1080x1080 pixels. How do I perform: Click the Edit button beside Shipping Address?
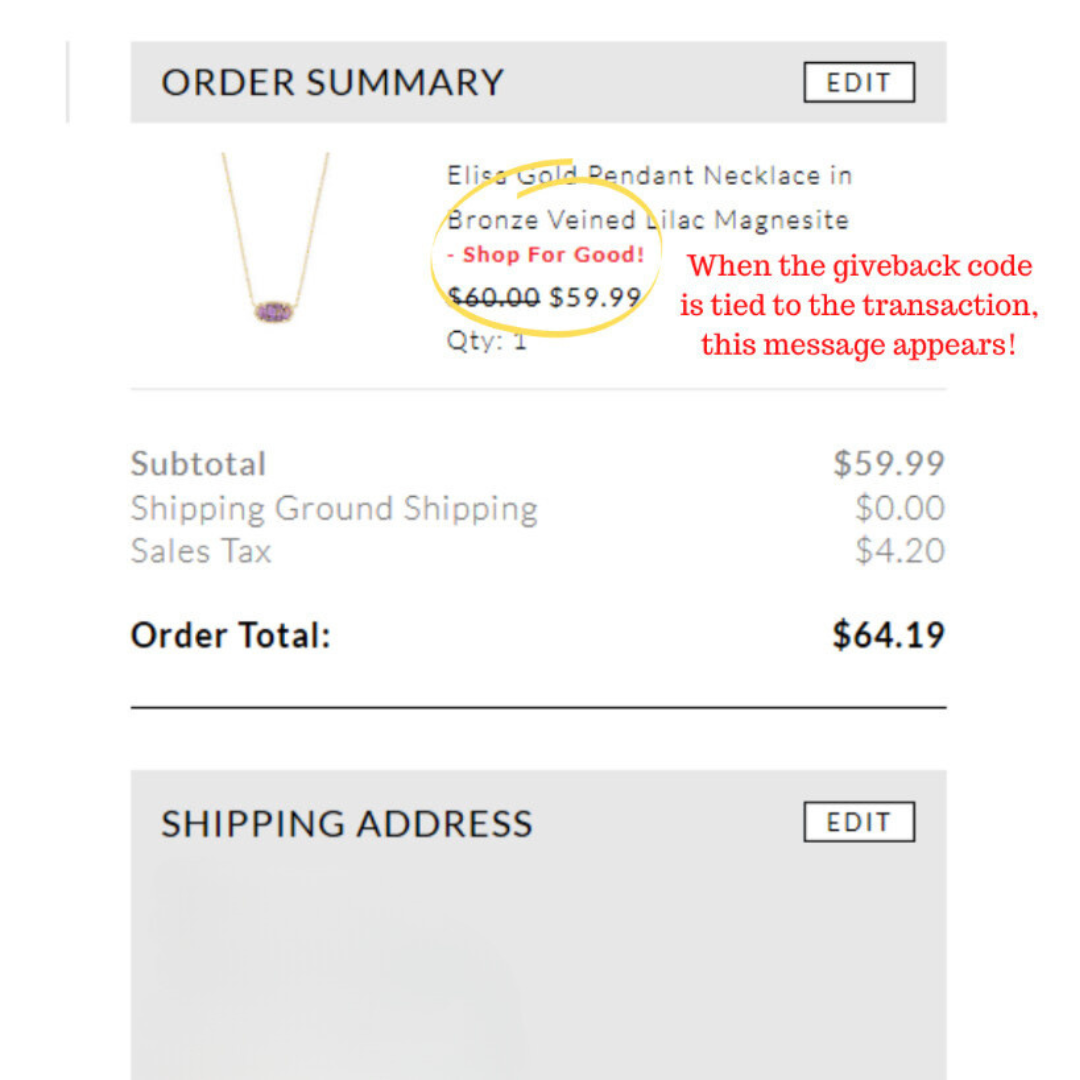tap(859, 821)
